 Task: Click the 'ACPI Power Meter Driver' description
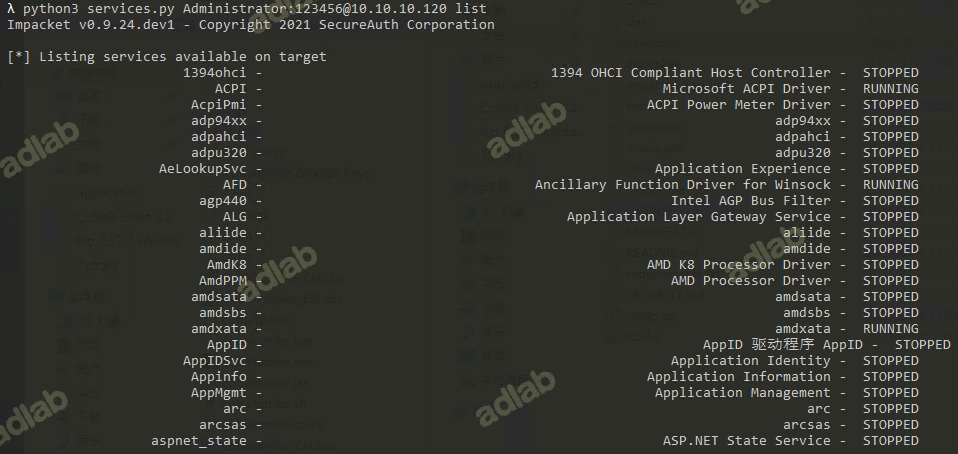[738, 104]
